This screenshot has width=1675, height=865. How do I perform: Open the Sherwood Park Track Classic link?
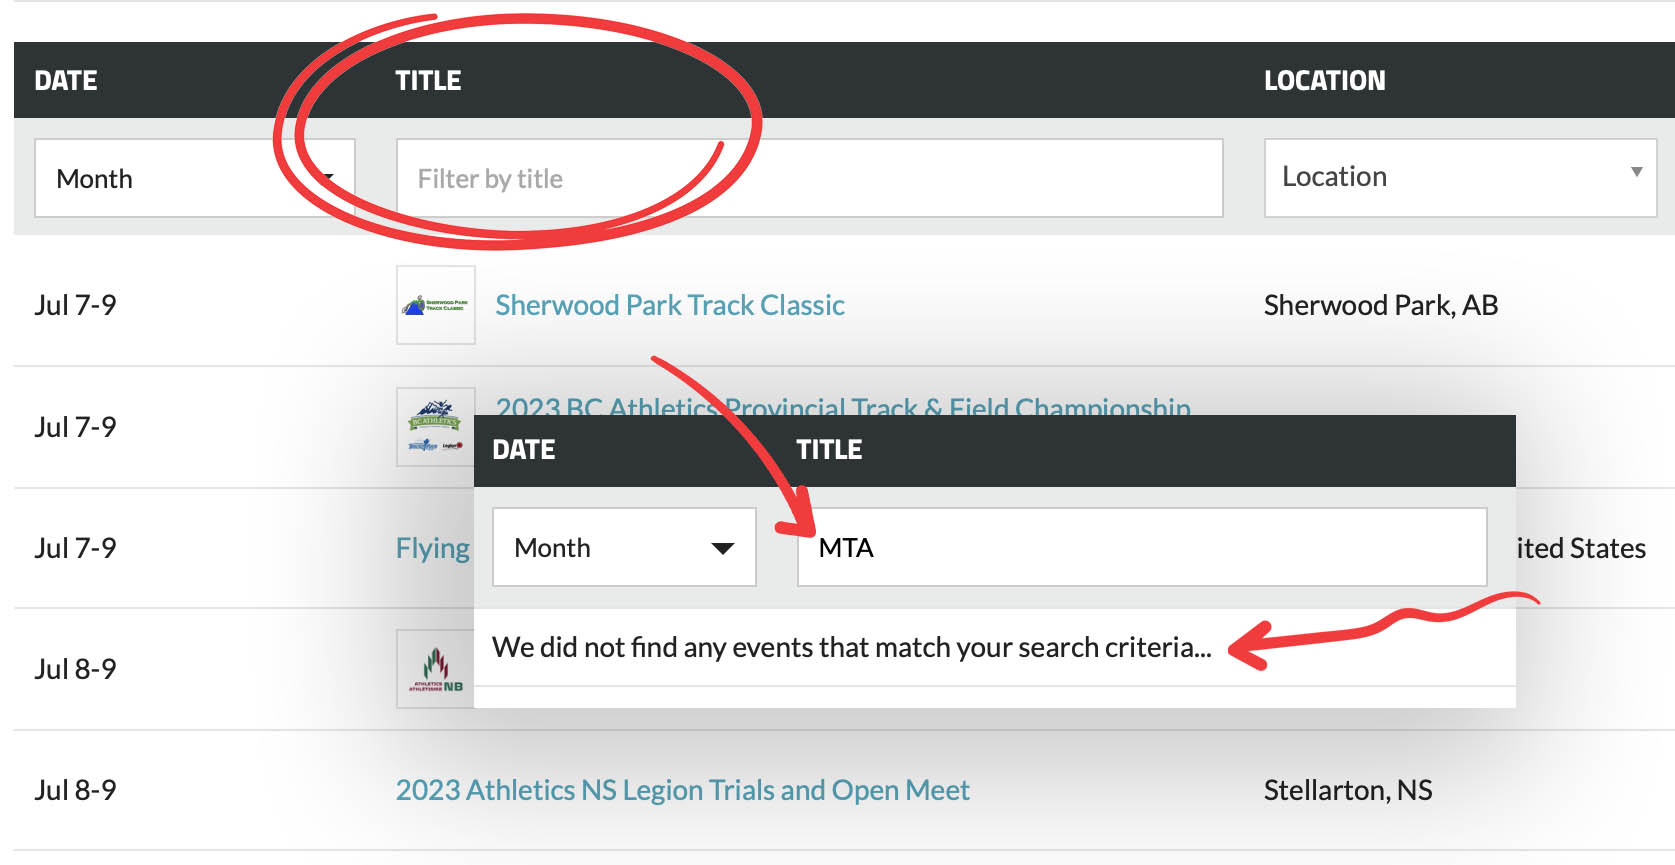670,305
